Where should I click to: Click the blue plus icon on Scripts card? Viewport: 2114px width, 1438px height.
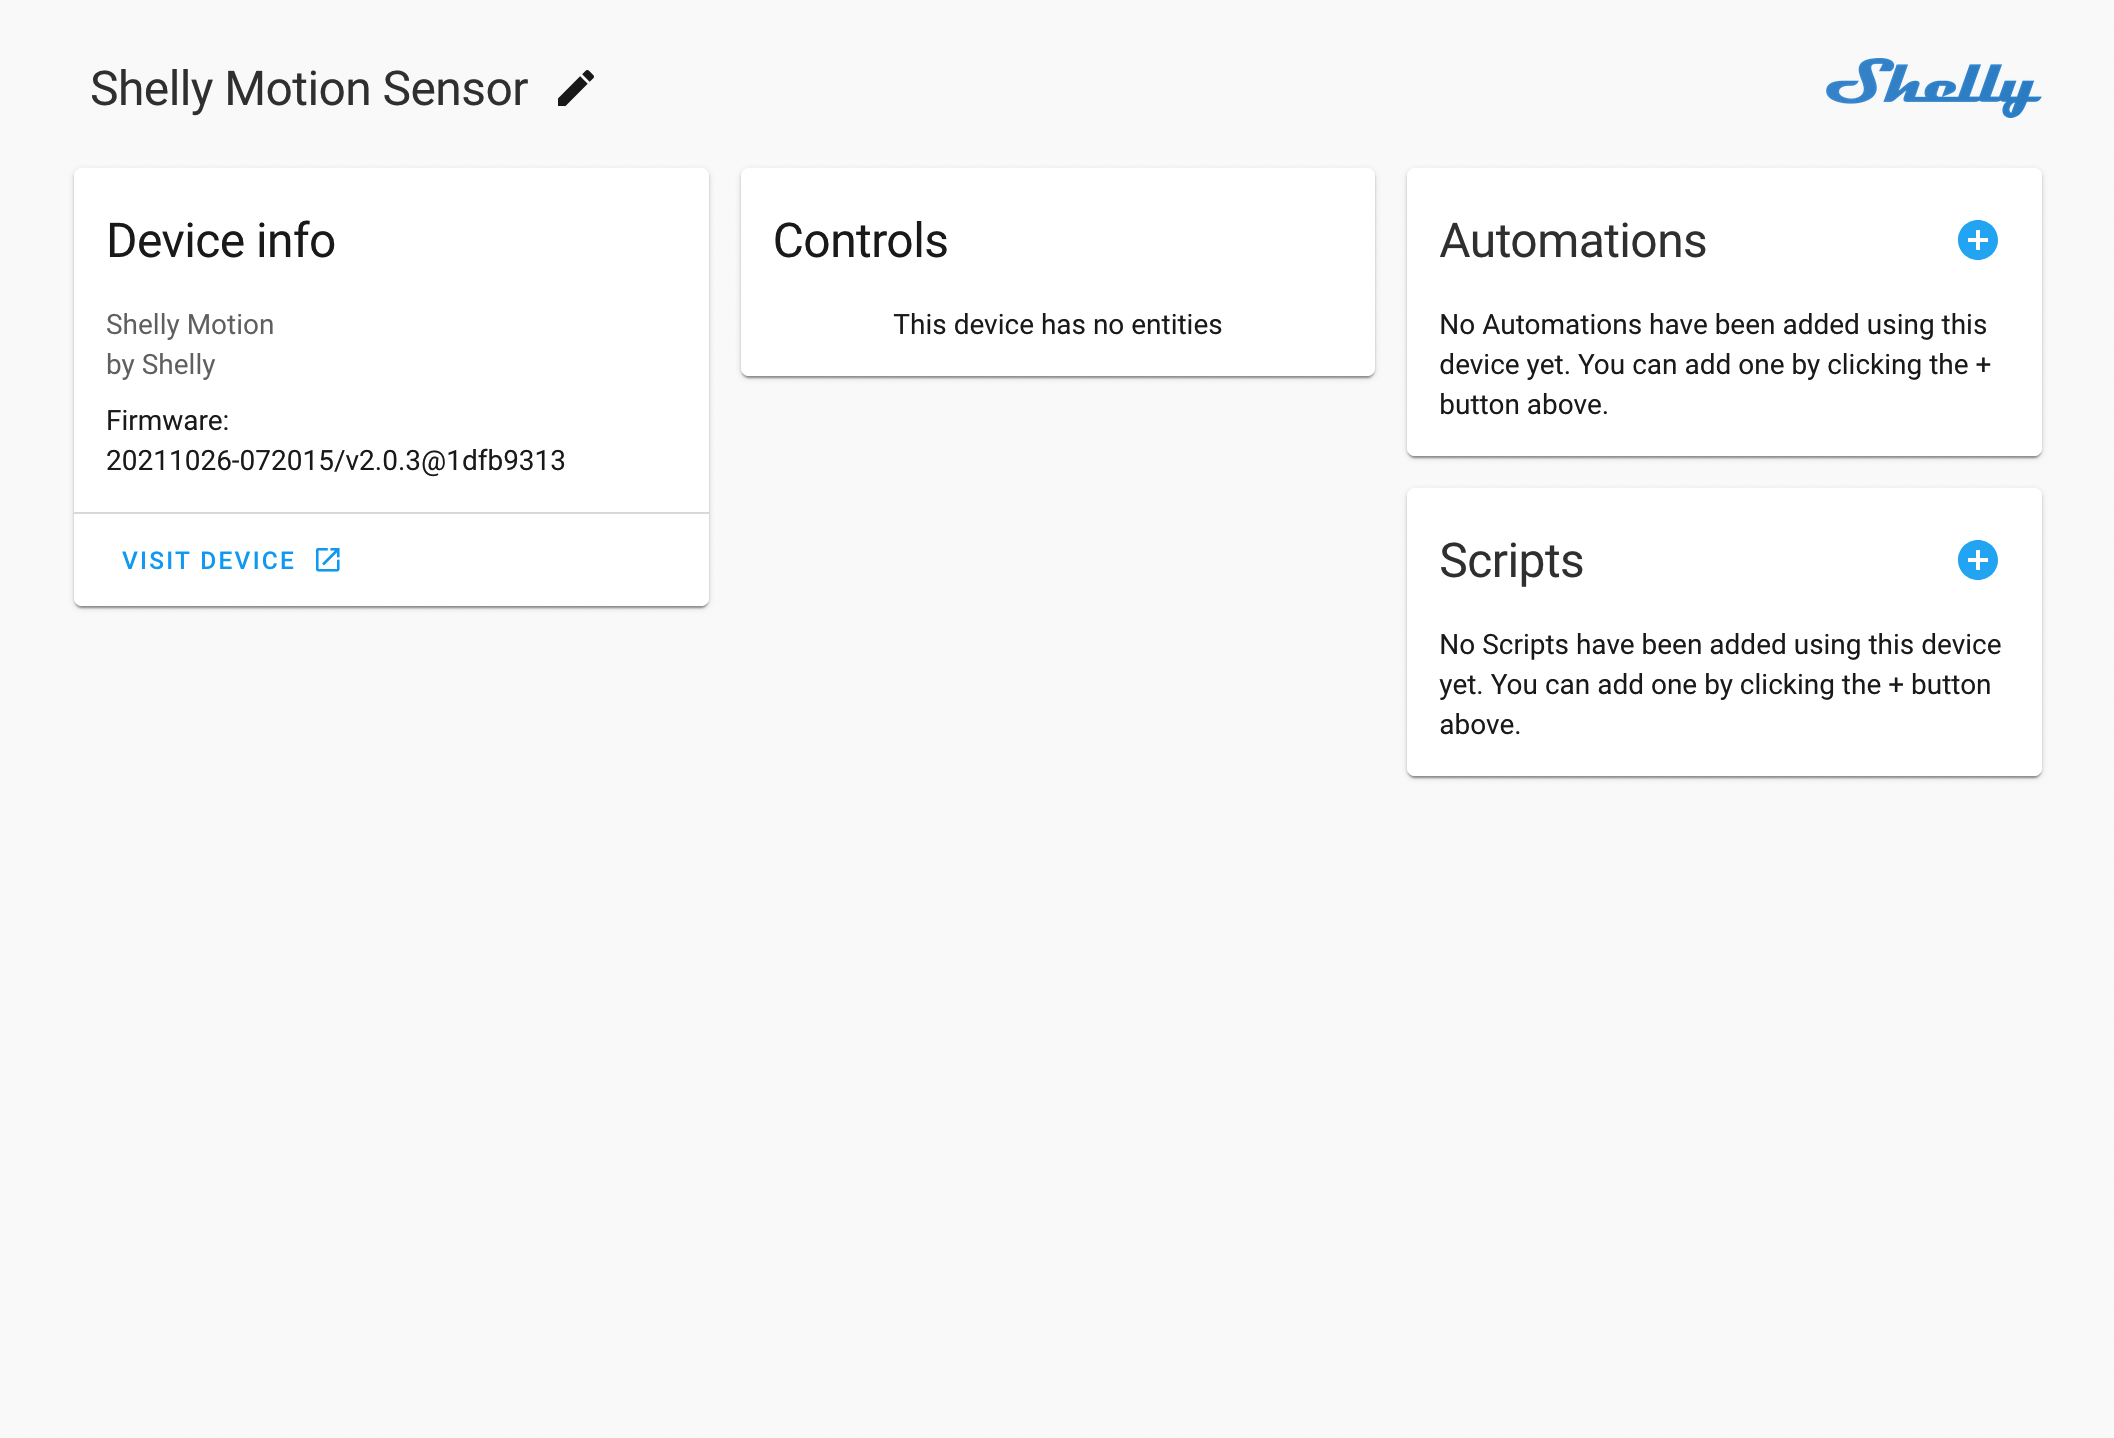point(1977,560)
